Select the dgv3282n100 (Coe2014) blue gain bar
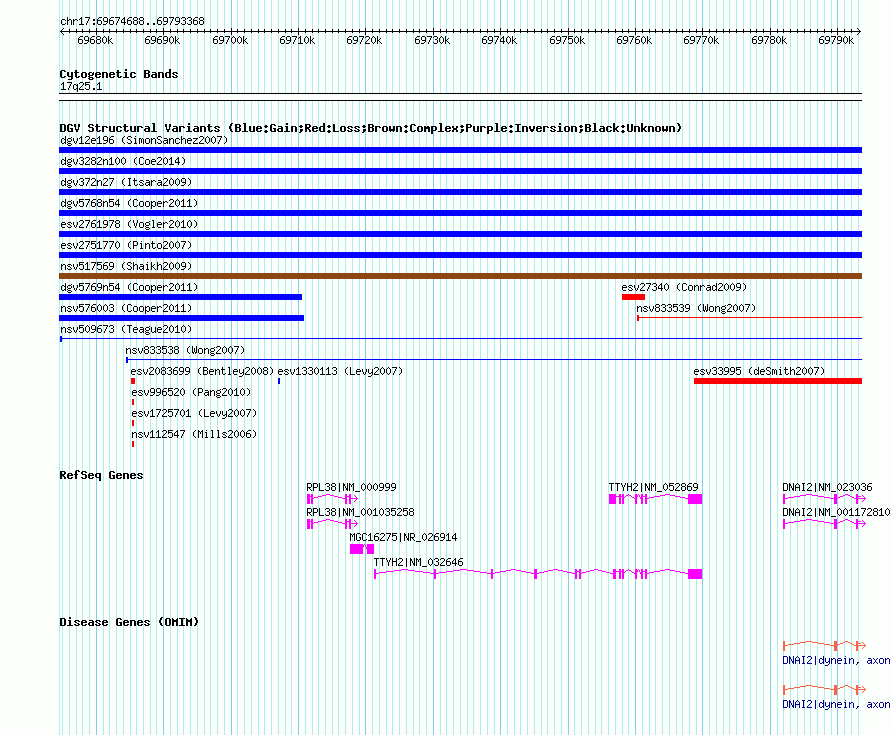Screen dimensions: 890x735 460,171
